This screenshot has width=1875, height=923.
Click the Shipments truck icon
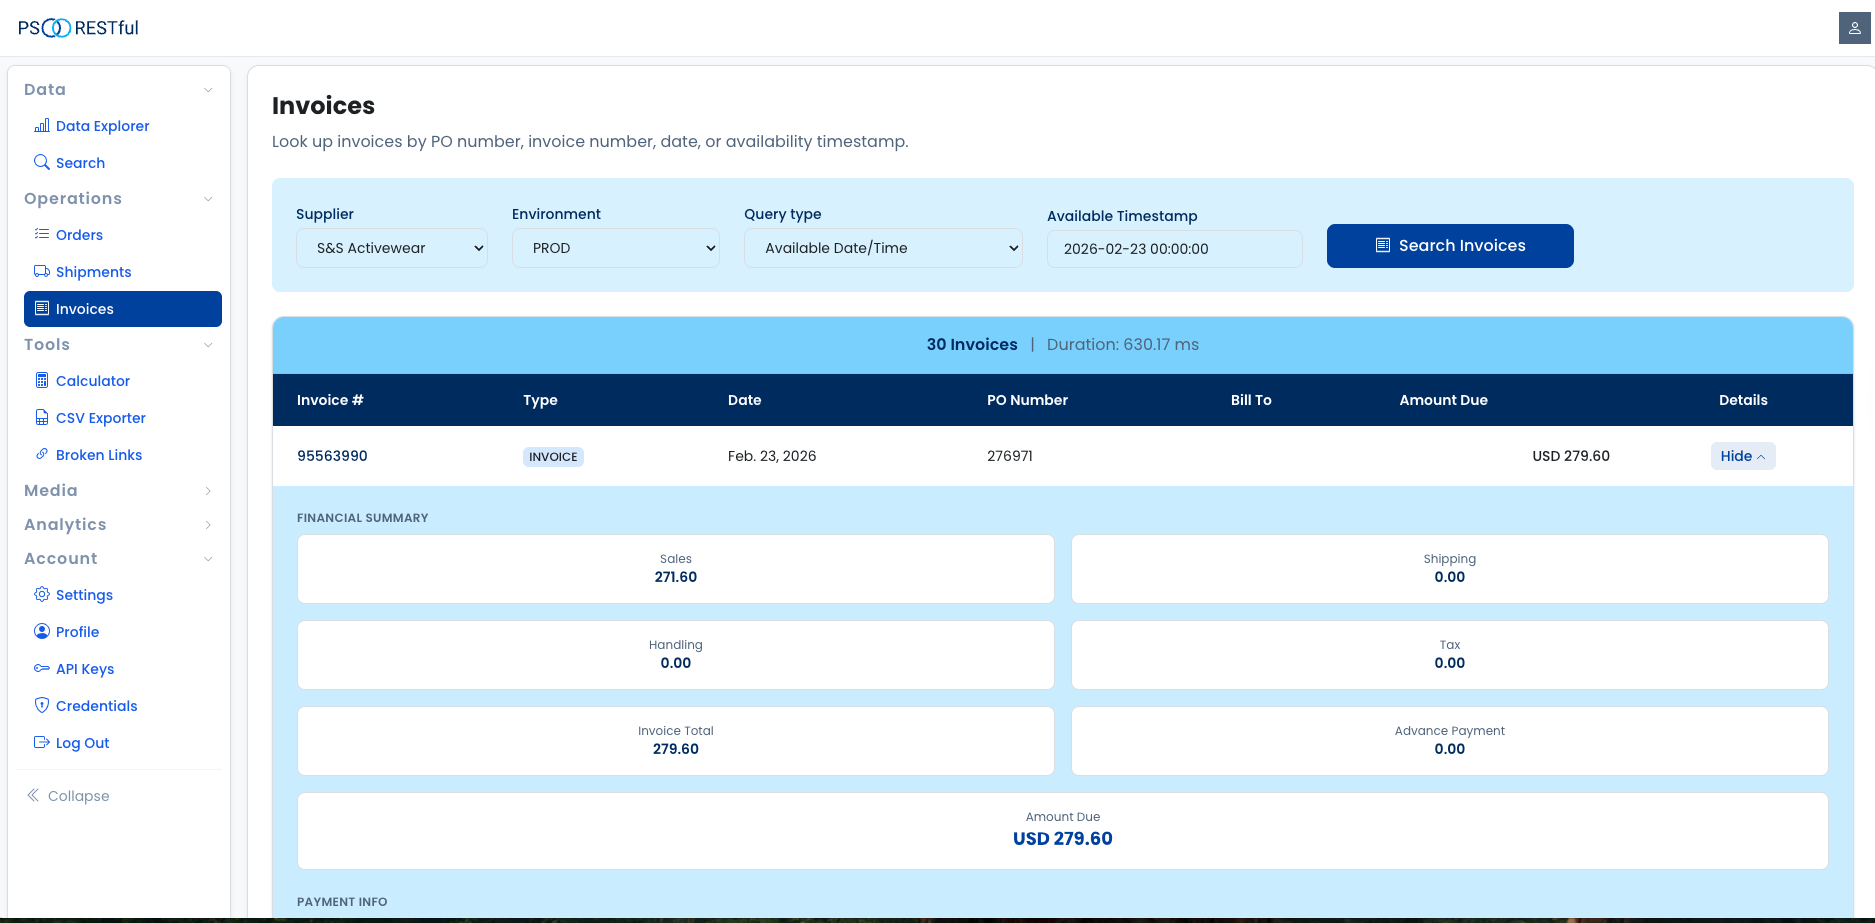click(42, 271)
